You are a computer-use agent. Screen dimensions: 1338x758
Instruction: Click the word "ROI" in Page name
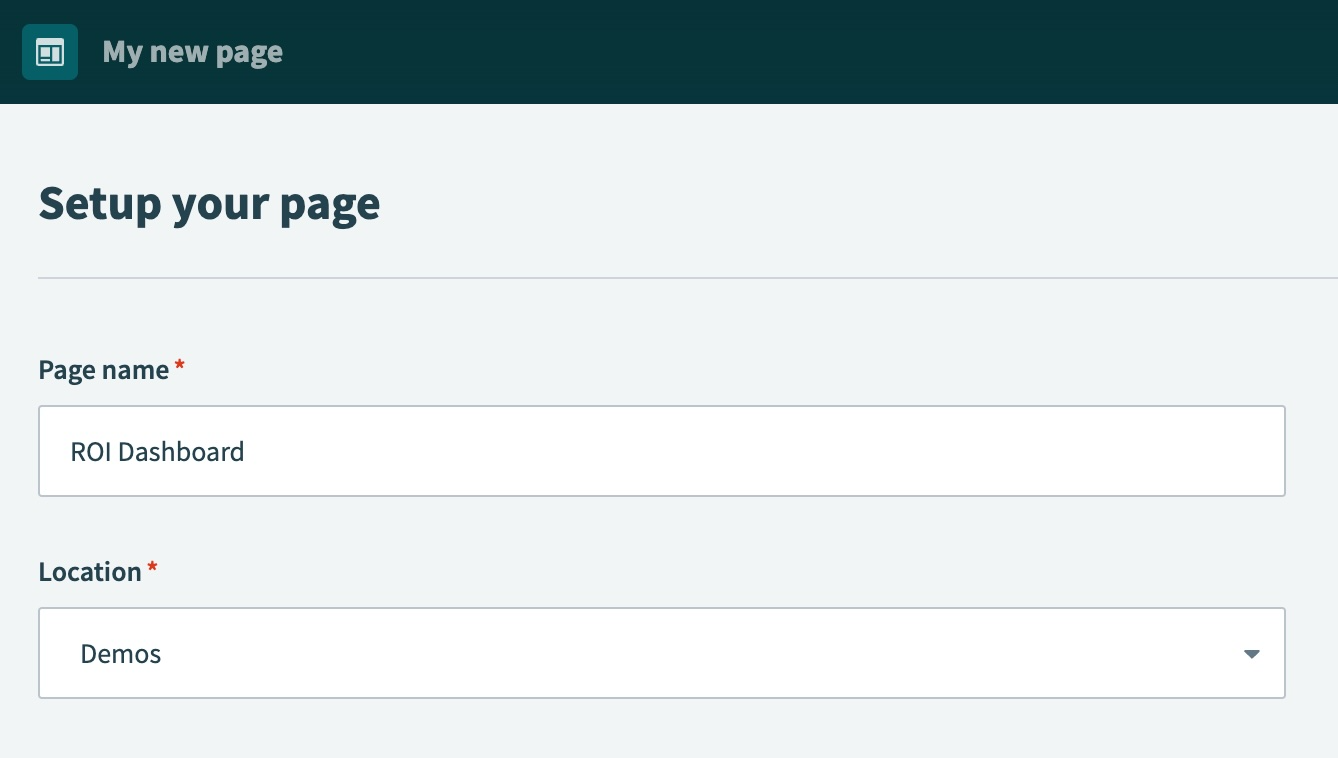pyautogui.click(x=91, y=452)
